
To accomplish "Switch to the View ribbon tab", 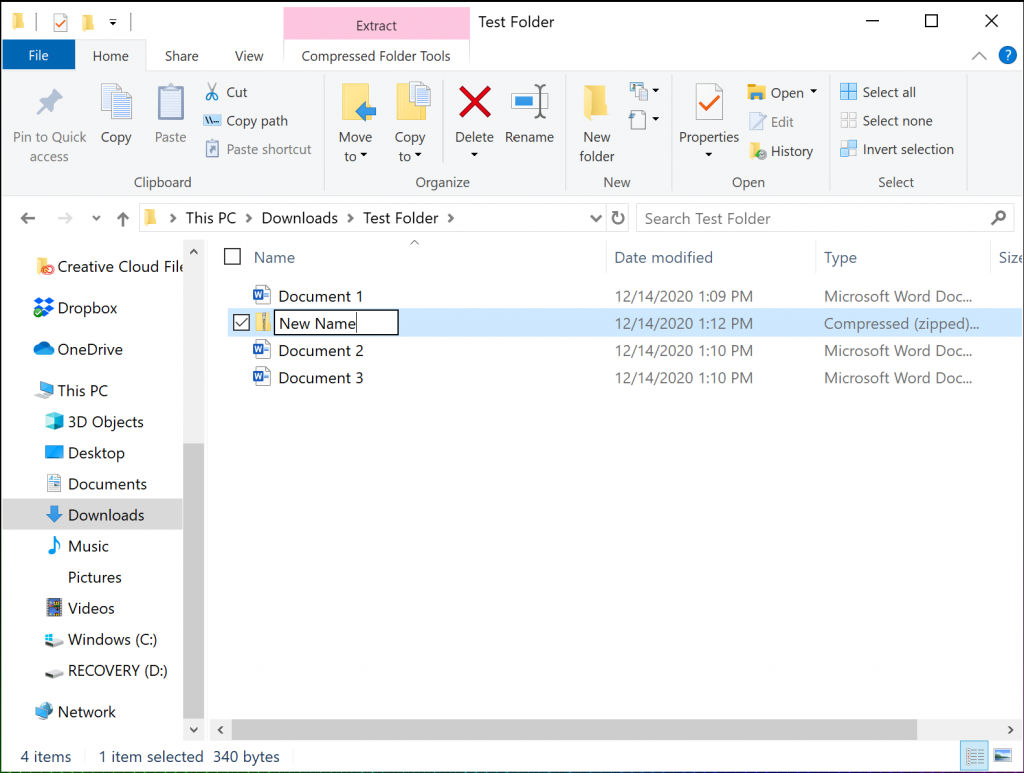I will tap(248, 56).
